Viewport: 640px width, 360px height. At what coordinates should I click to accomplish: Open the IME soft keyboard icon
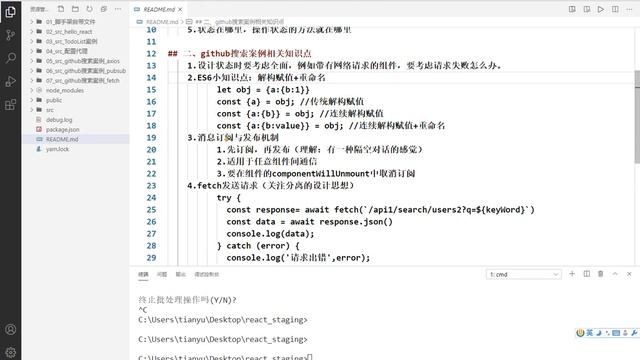pyautogui.click(x=616, y=333)
